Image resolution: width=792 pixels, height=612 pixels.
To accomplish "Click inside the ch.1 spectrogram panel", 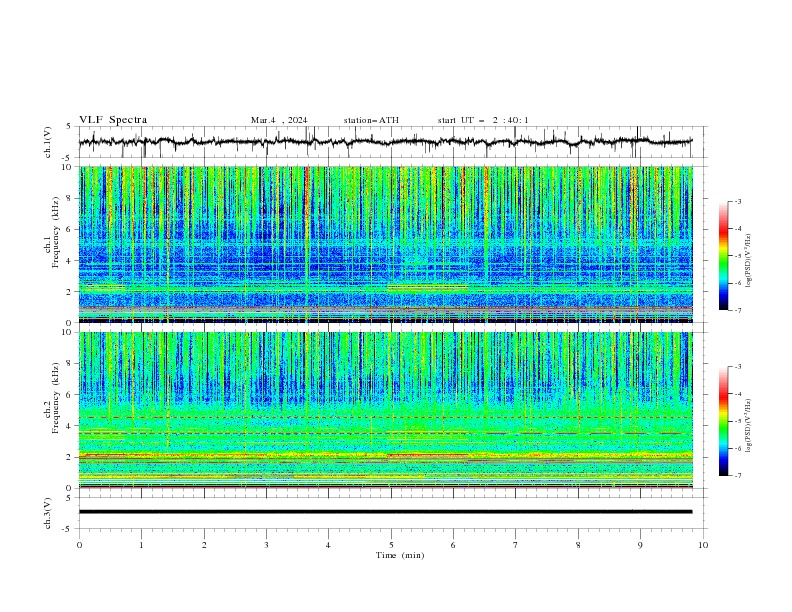I will click(385, 244).
